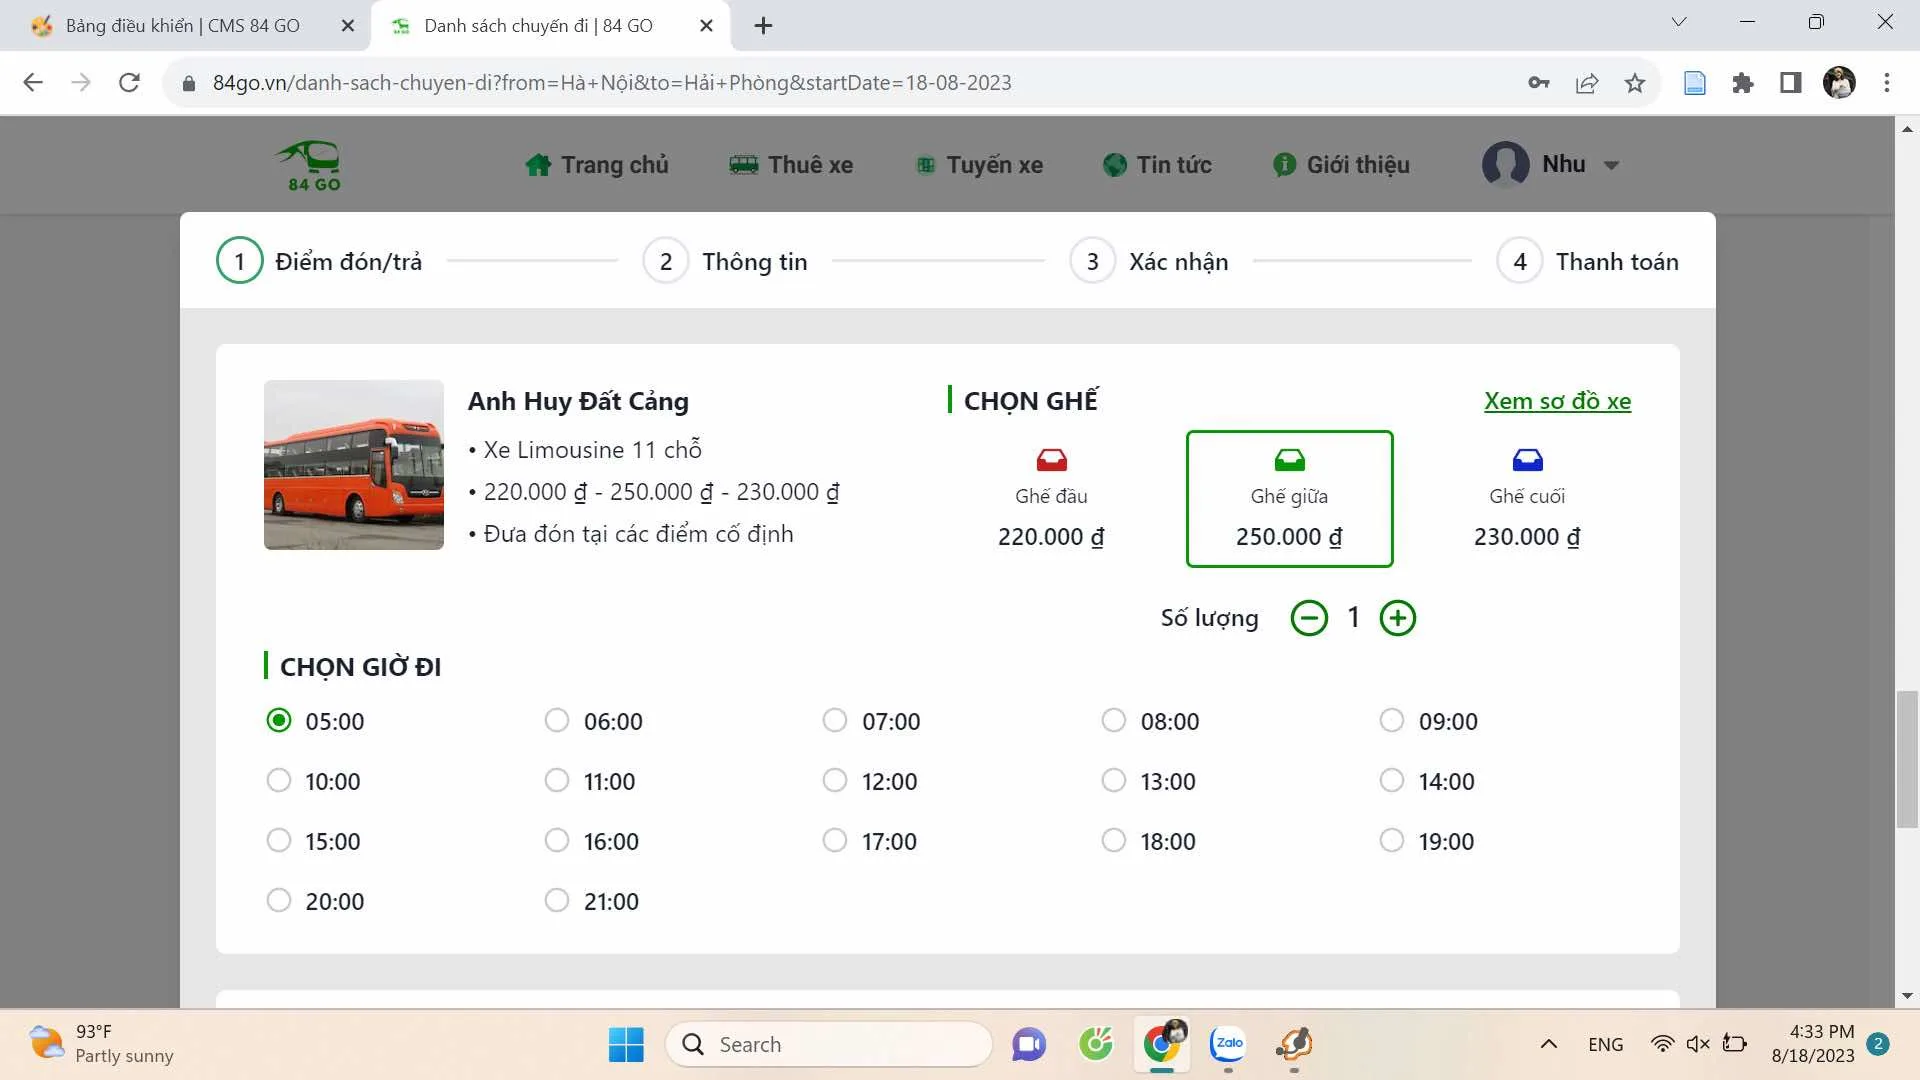Click the user avatar next to Nhu
Image resolution: width=1920 pixels, height=1080 pixels.
click(x=1504, y=164)
